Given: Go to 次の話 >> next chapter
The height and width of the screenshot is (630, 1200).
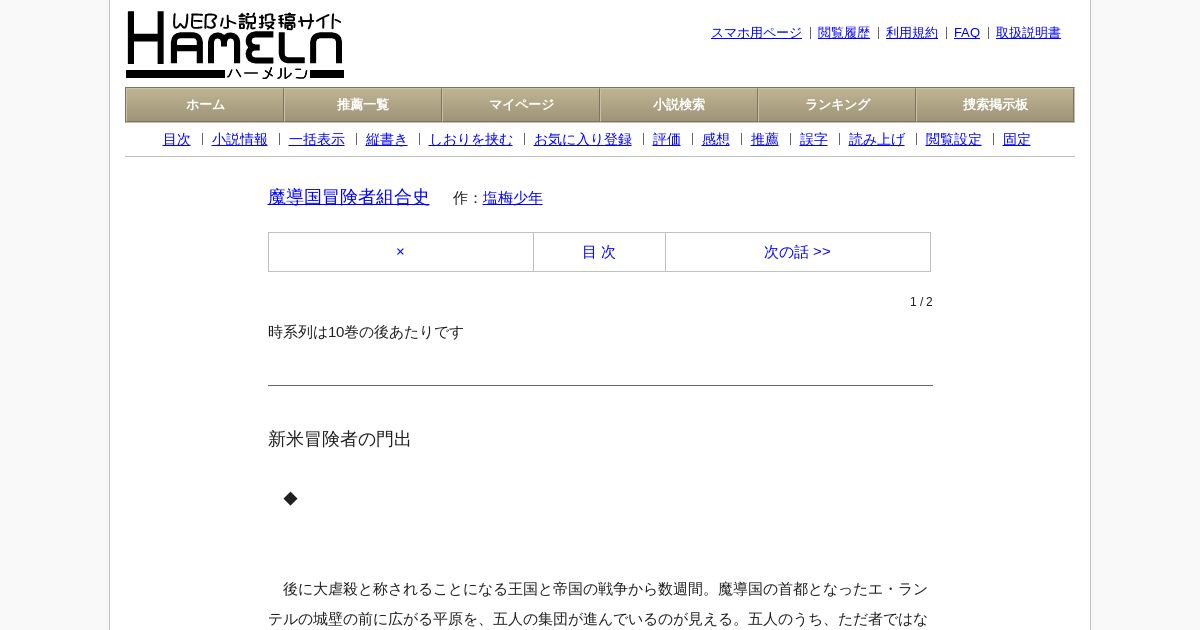Looking at the screenshot, I should click(x=797, y=252).
